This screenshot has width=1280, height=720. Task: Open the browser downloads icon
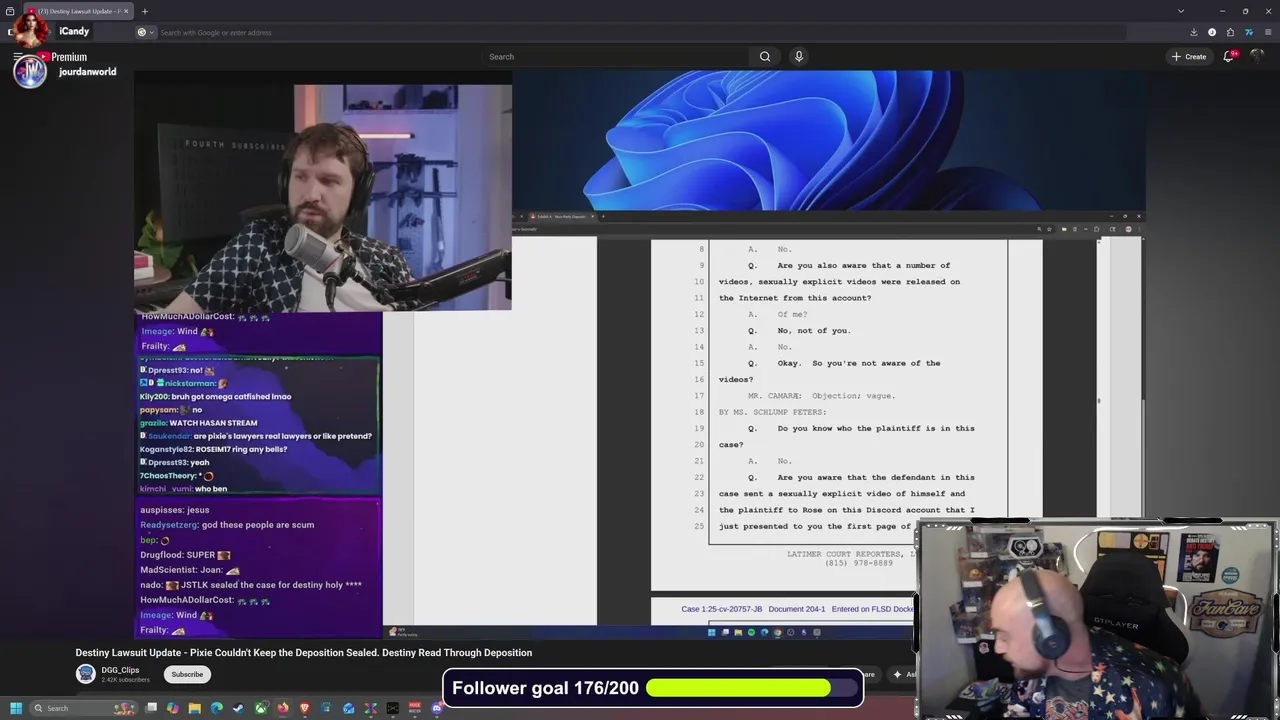click(1194, 32)
